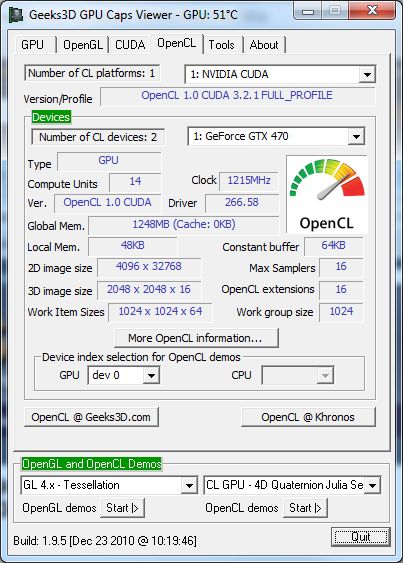
Task: Select the OpenCL tab
Action: pyautogui.click(x=177, y=43)
